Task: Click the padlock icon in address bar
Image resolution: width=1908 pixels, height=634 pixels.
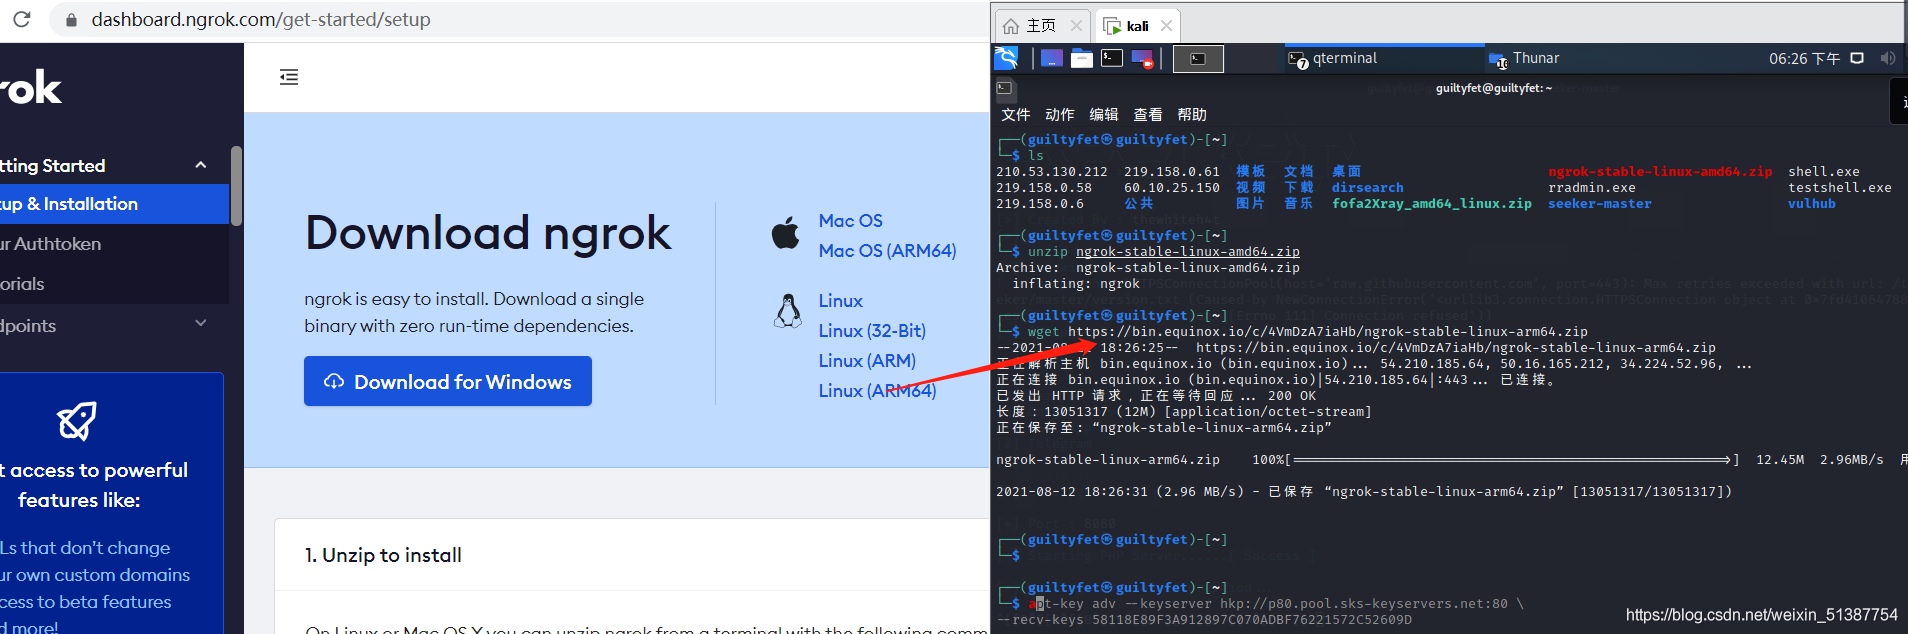Action: [70, 20]
